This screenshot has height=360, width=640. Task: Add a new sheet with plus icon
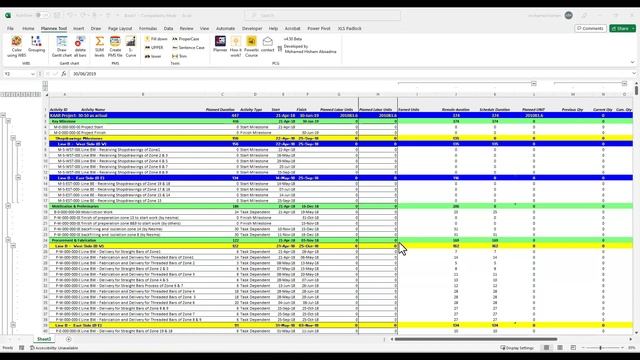click(x=69, y=339)
